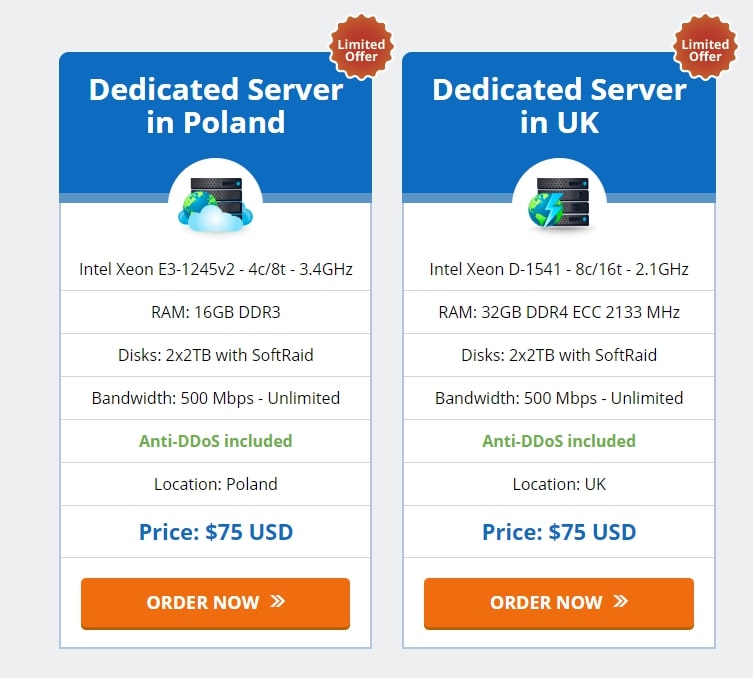The image size is (753, 678).
Task: Click 'Anti-DDoS included' on UK card
Action: coord(559,441)
